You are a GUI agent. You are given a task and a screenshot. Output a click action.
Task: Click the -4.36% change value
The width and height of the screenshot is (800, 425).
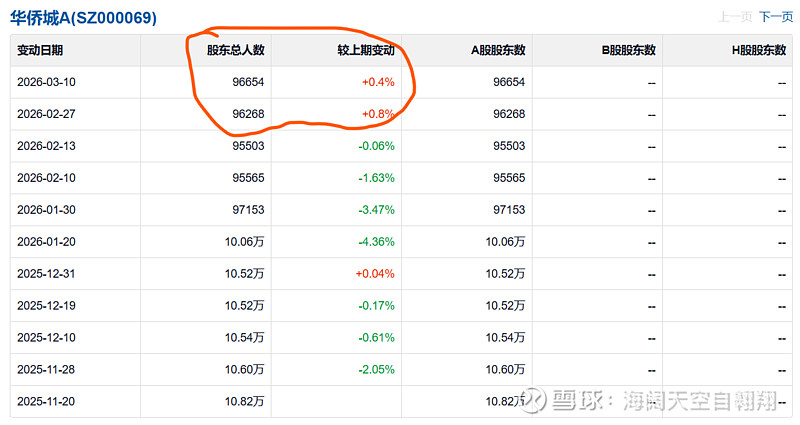[x=376, y=241]
